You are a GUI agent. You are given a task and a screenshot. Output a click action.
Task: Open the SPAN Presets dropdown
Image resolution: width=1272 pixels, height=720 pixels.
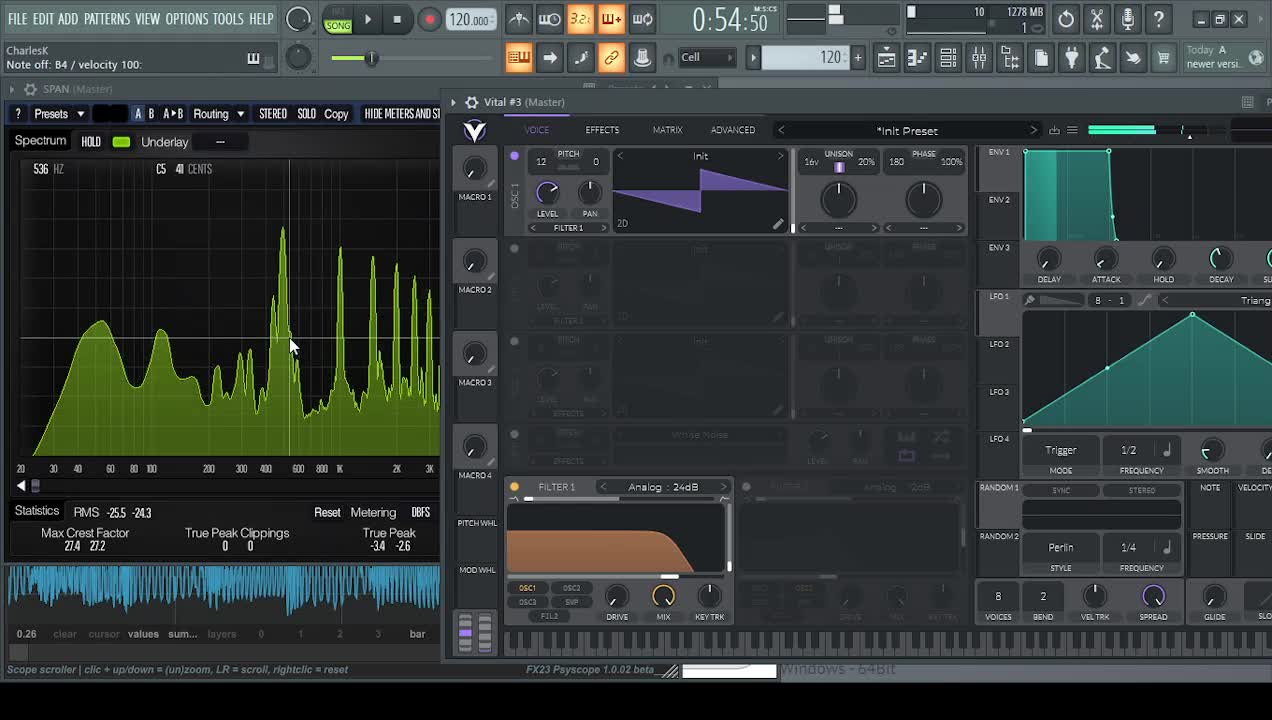coord(58,114)
